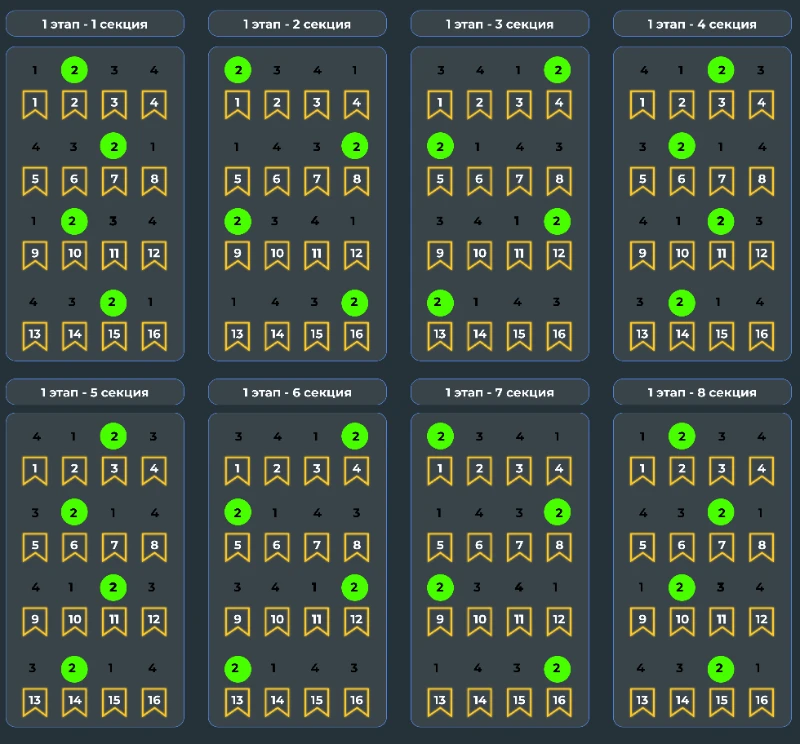Click bookmark 1 in section 1
This screenshot has width=800, height=744.
pos(35,104)
